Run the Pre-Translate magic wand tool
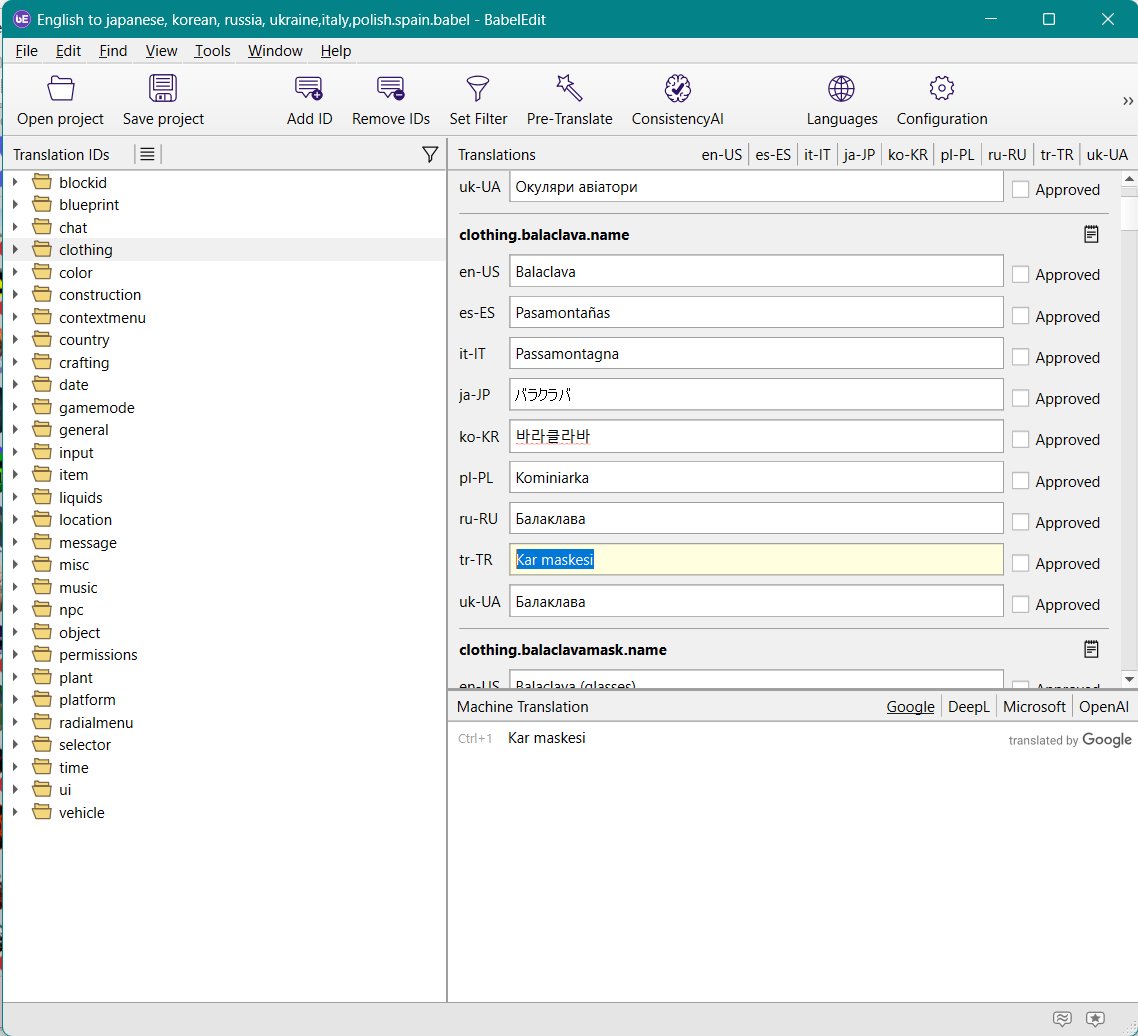This screenshot has width=1138, height=1036. (x=569, y=89)
